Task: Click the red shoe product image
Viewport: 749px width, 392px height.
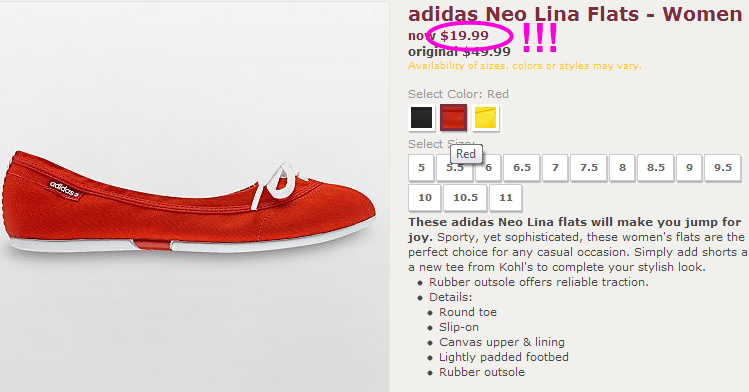Action: (190, 203)
